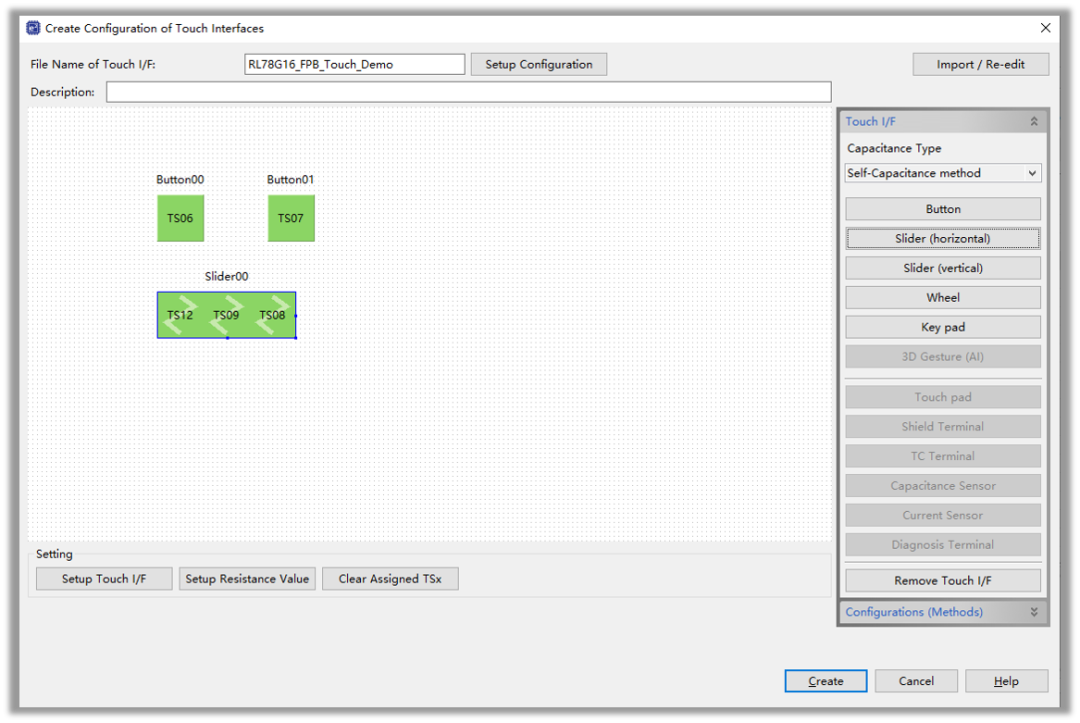Add a Wheel touch interface

tap(942, 298)
